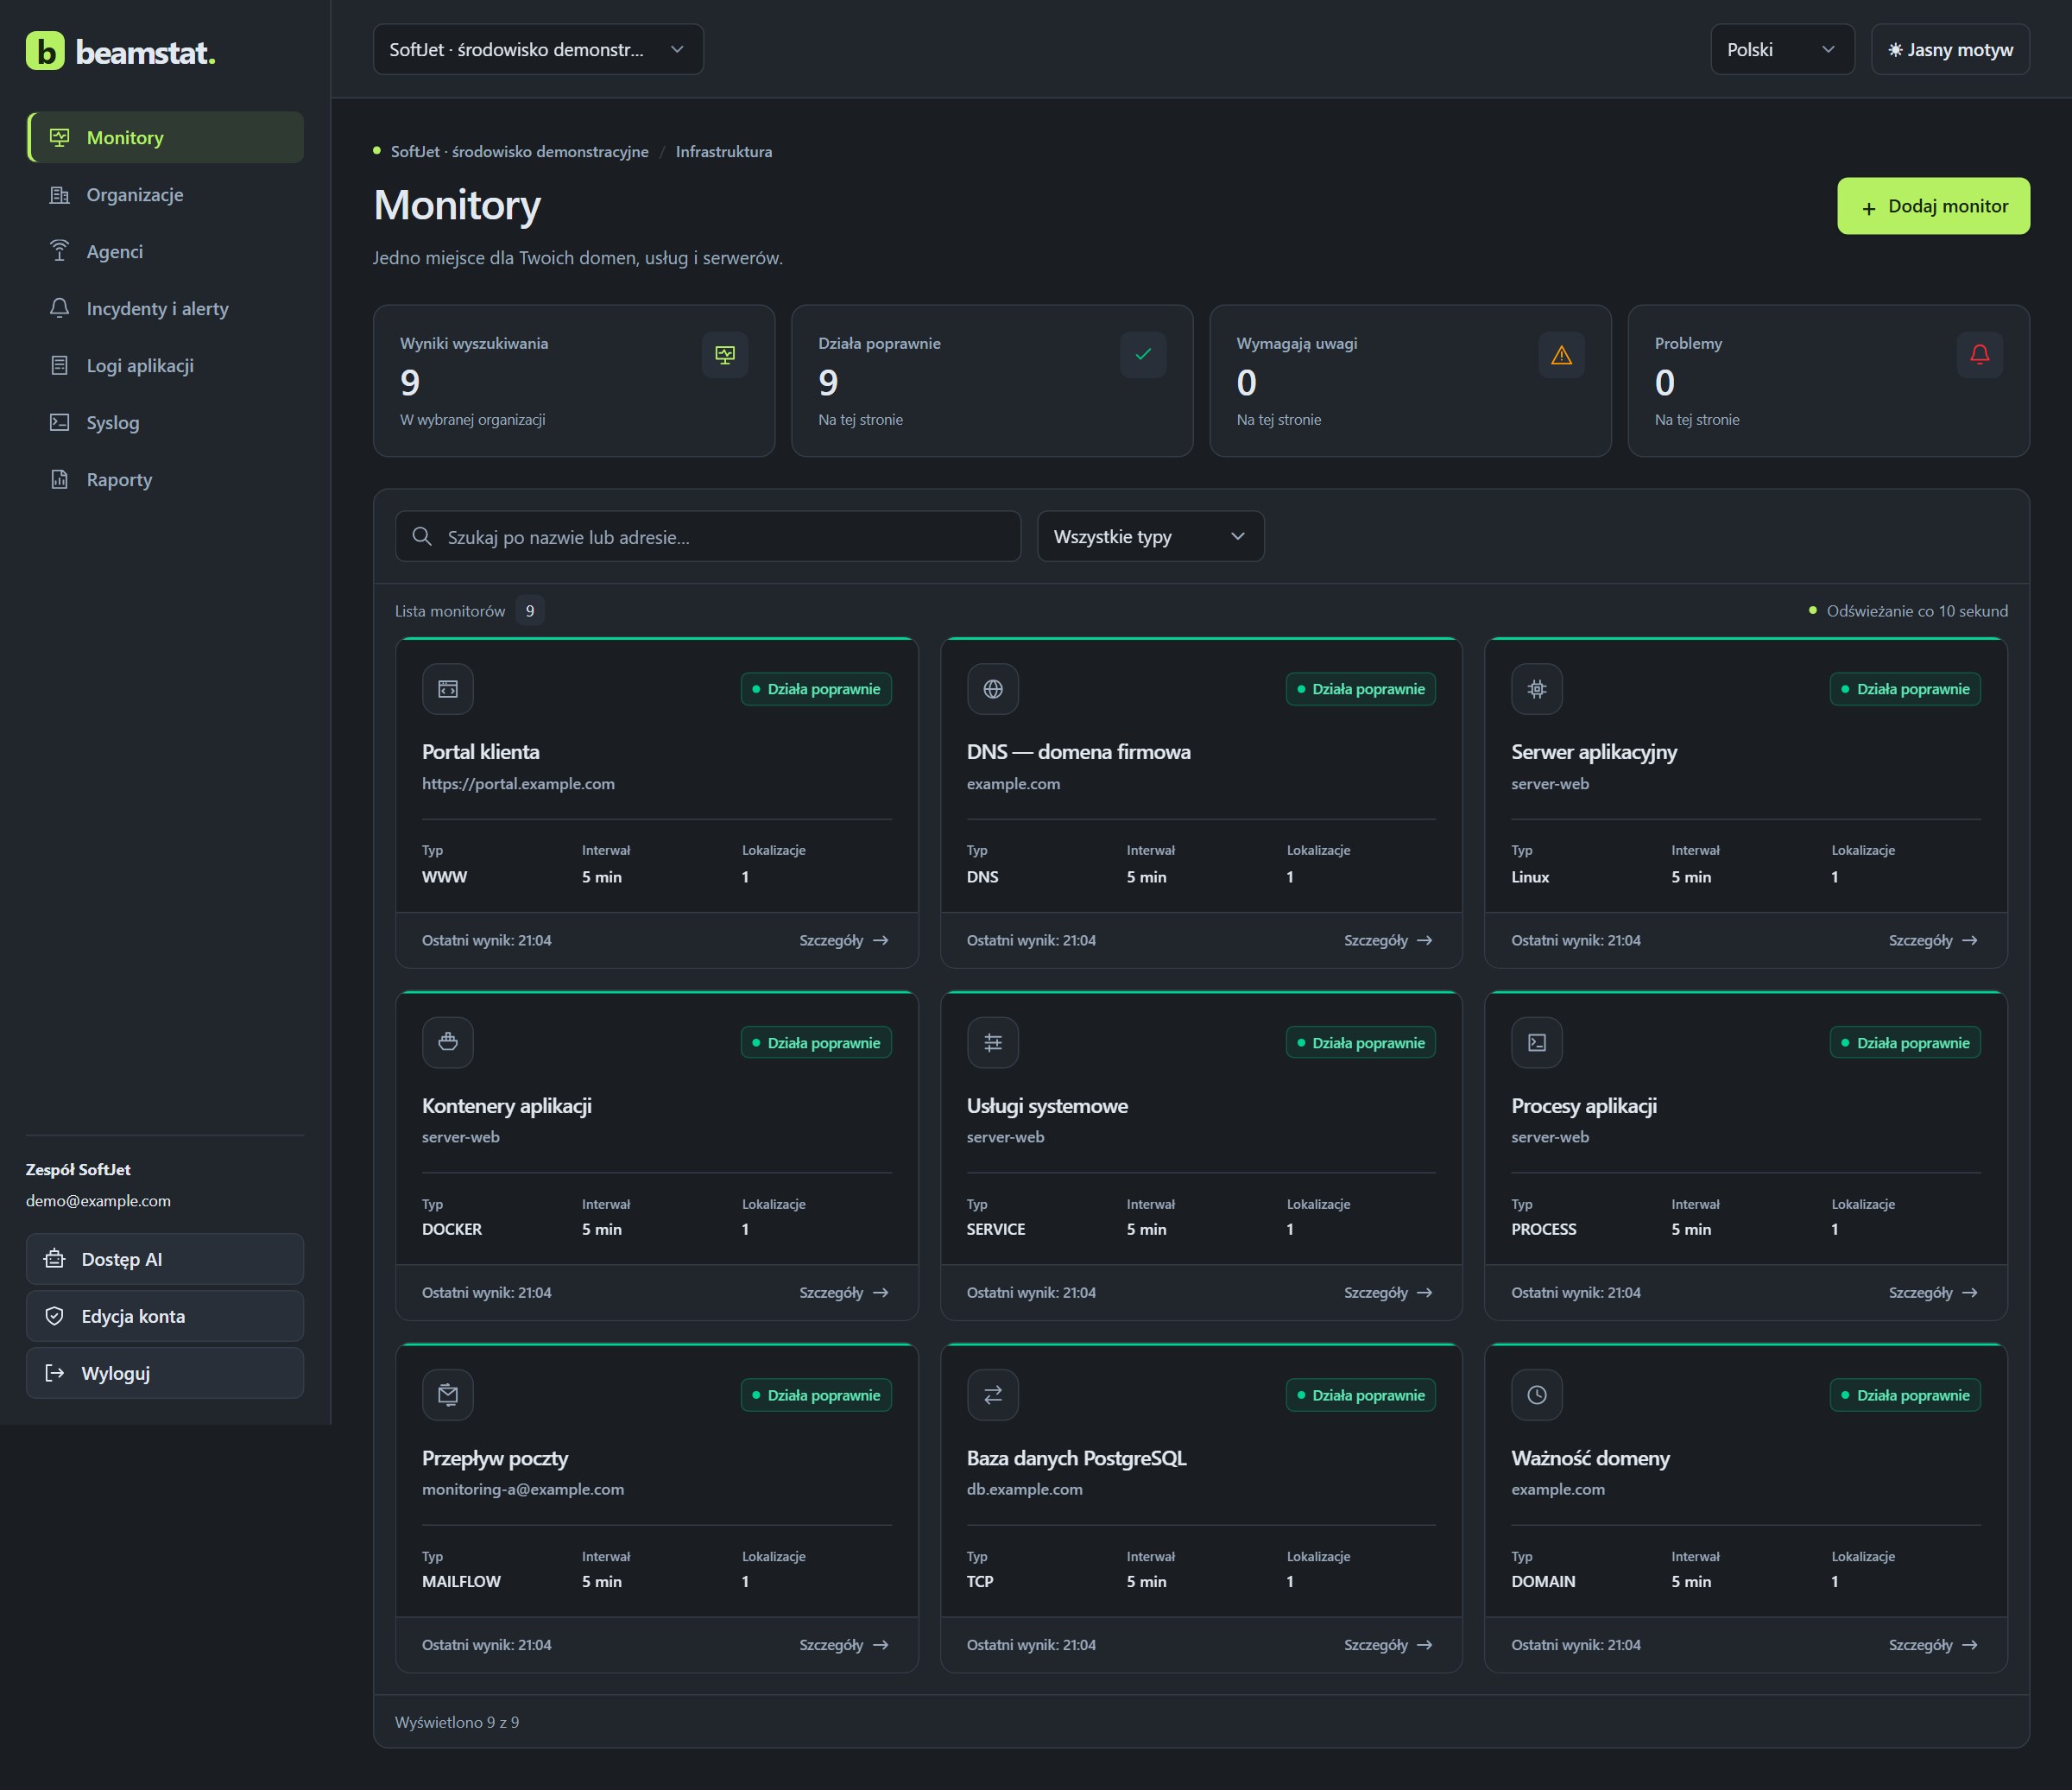
Task: Open Logi aplikacji in the sidebar
Action: pyautogui.click(x=165, y=365)
